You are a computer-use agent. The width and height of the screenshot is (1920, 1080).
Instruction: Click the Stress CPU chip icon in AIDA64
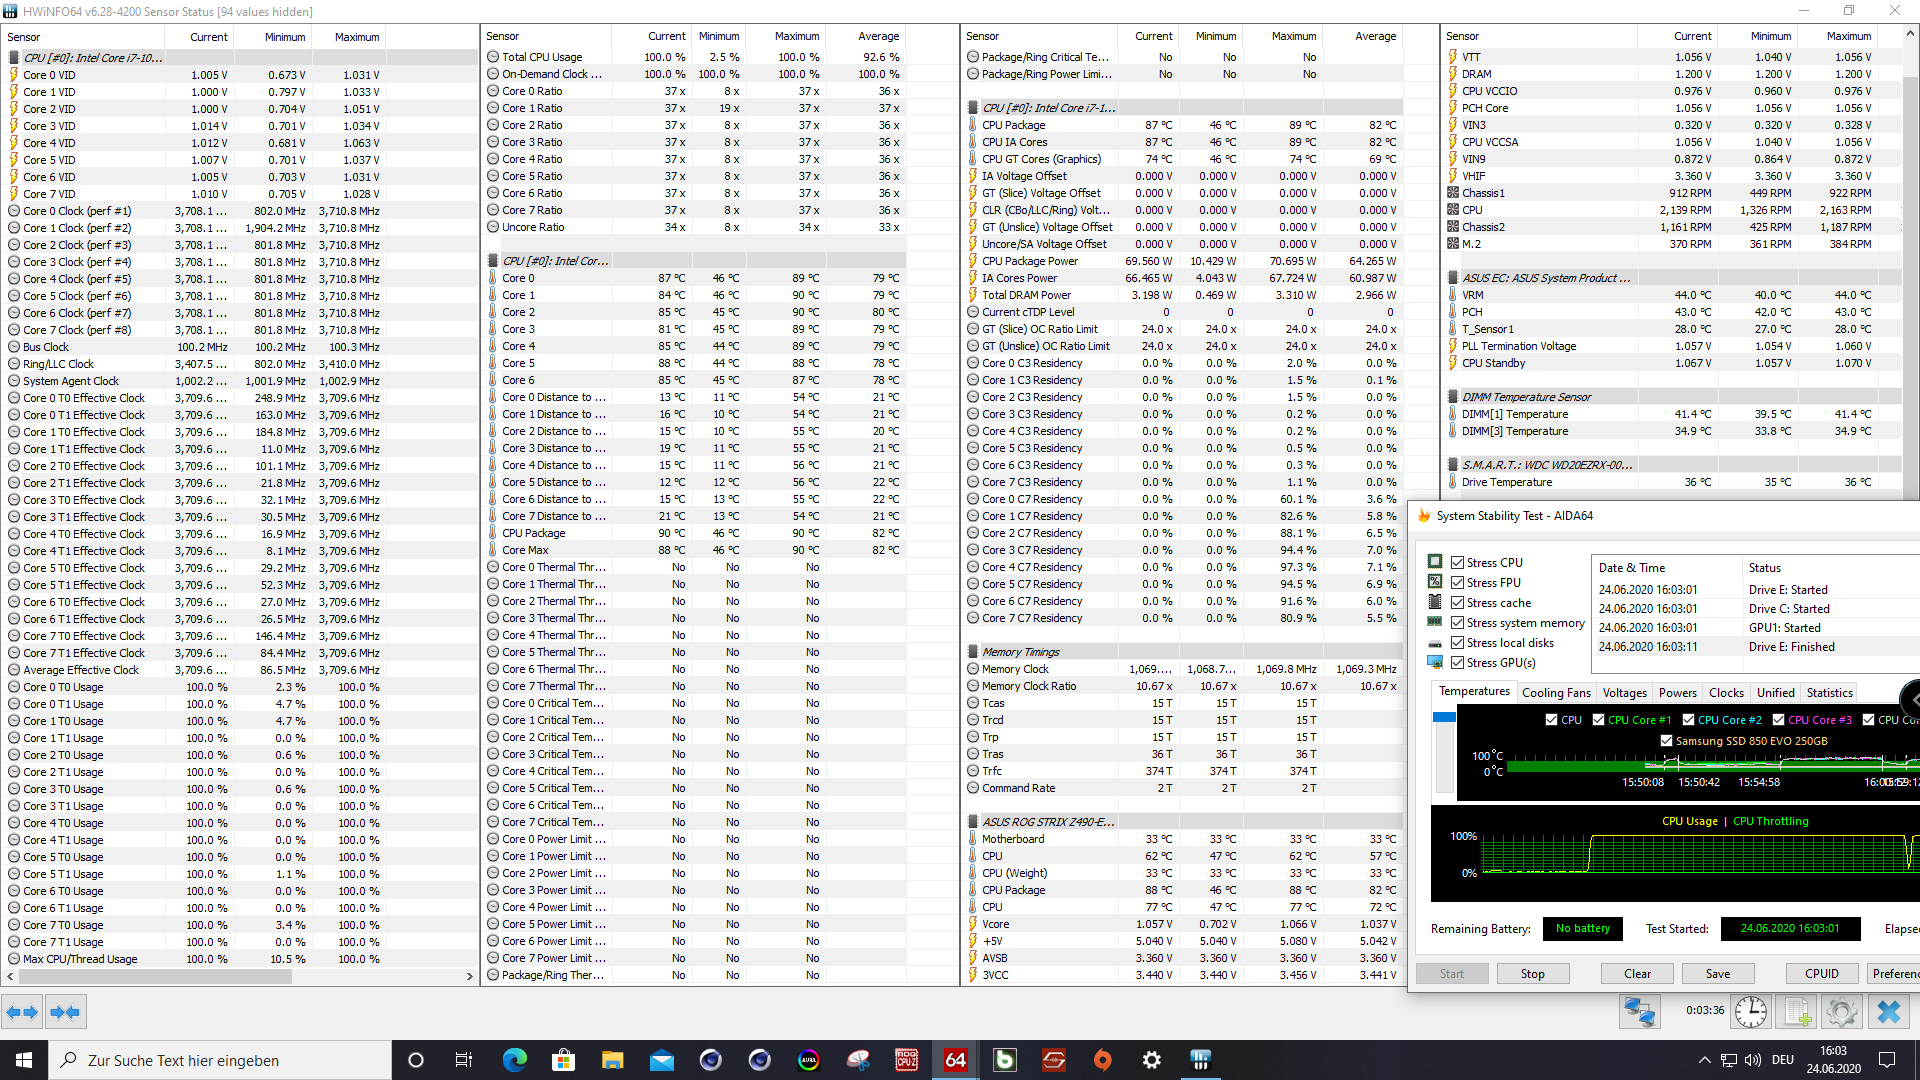click(x=1435, y=562)
